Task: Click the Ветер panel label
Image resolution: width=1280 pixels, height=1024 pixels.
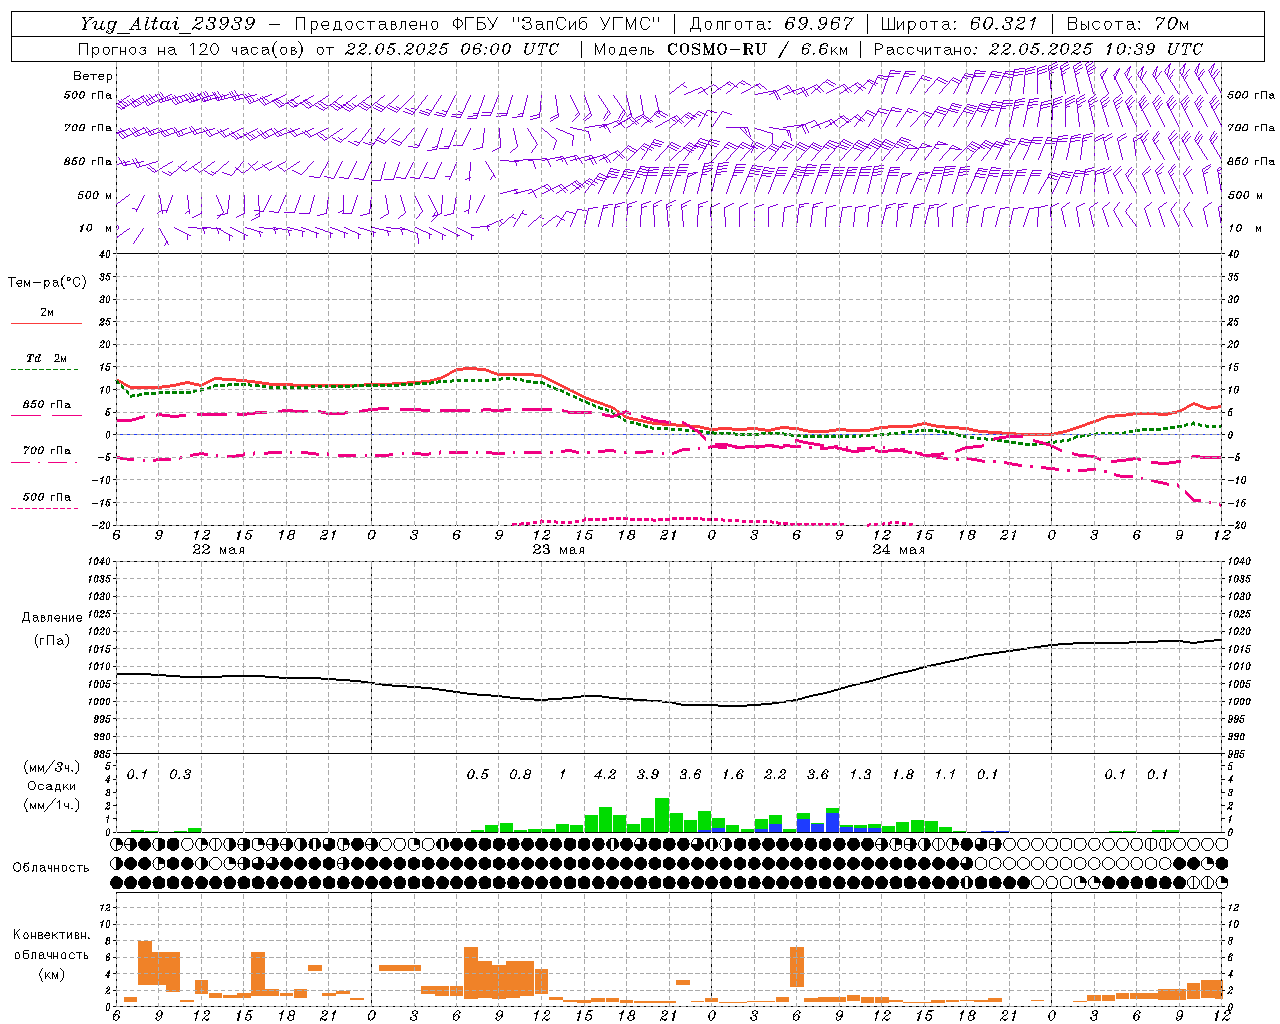Action: pos(93,76)
